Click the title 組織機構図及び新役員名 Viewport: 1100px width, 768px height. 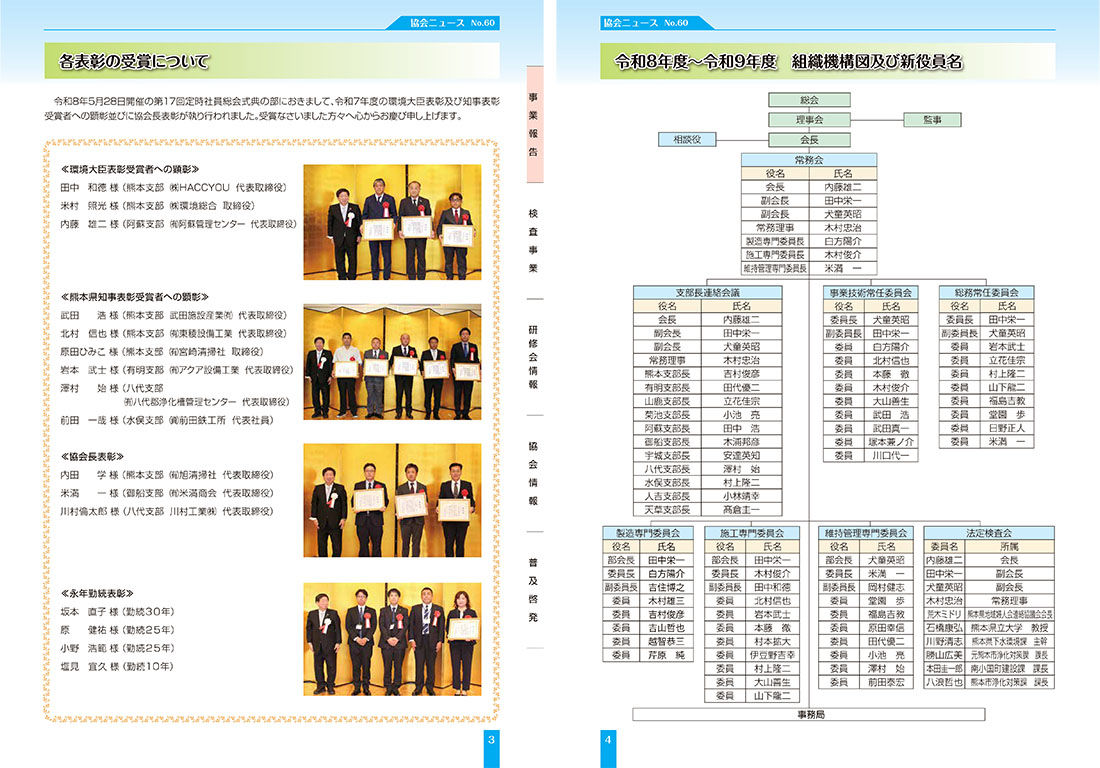tap(877, 62)
